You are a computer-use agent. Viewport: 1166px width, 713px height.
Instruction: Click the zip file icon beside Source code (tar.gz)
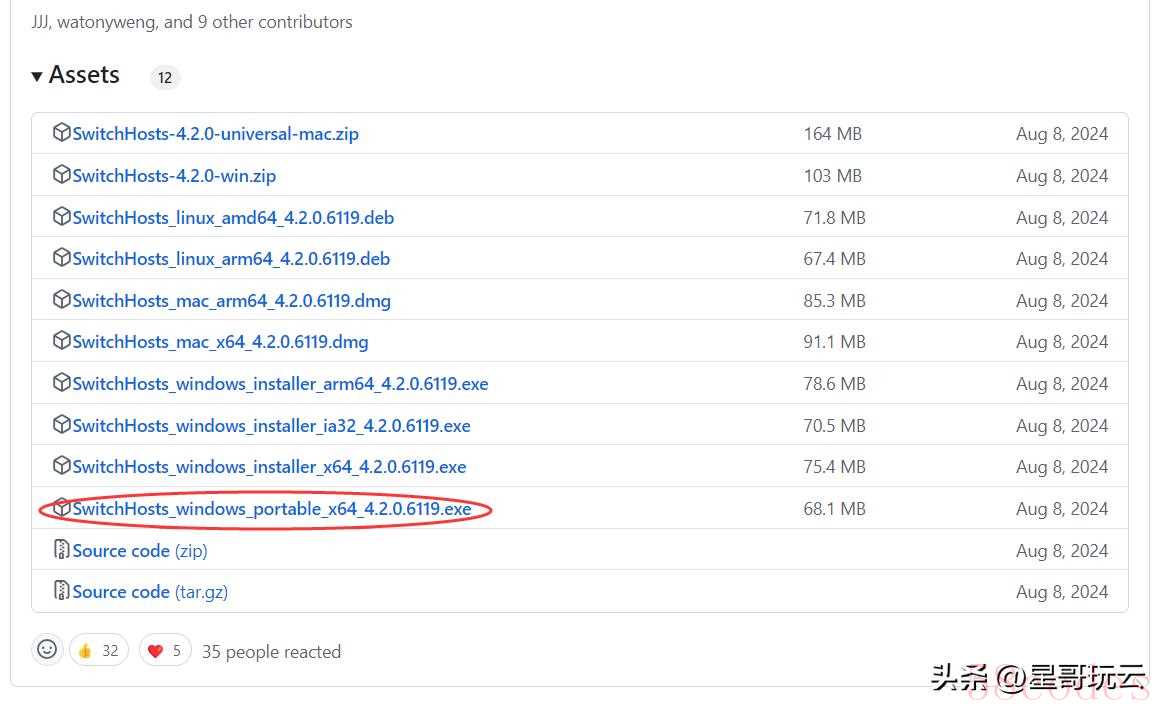pyautogui.click(x=62, y=590)
